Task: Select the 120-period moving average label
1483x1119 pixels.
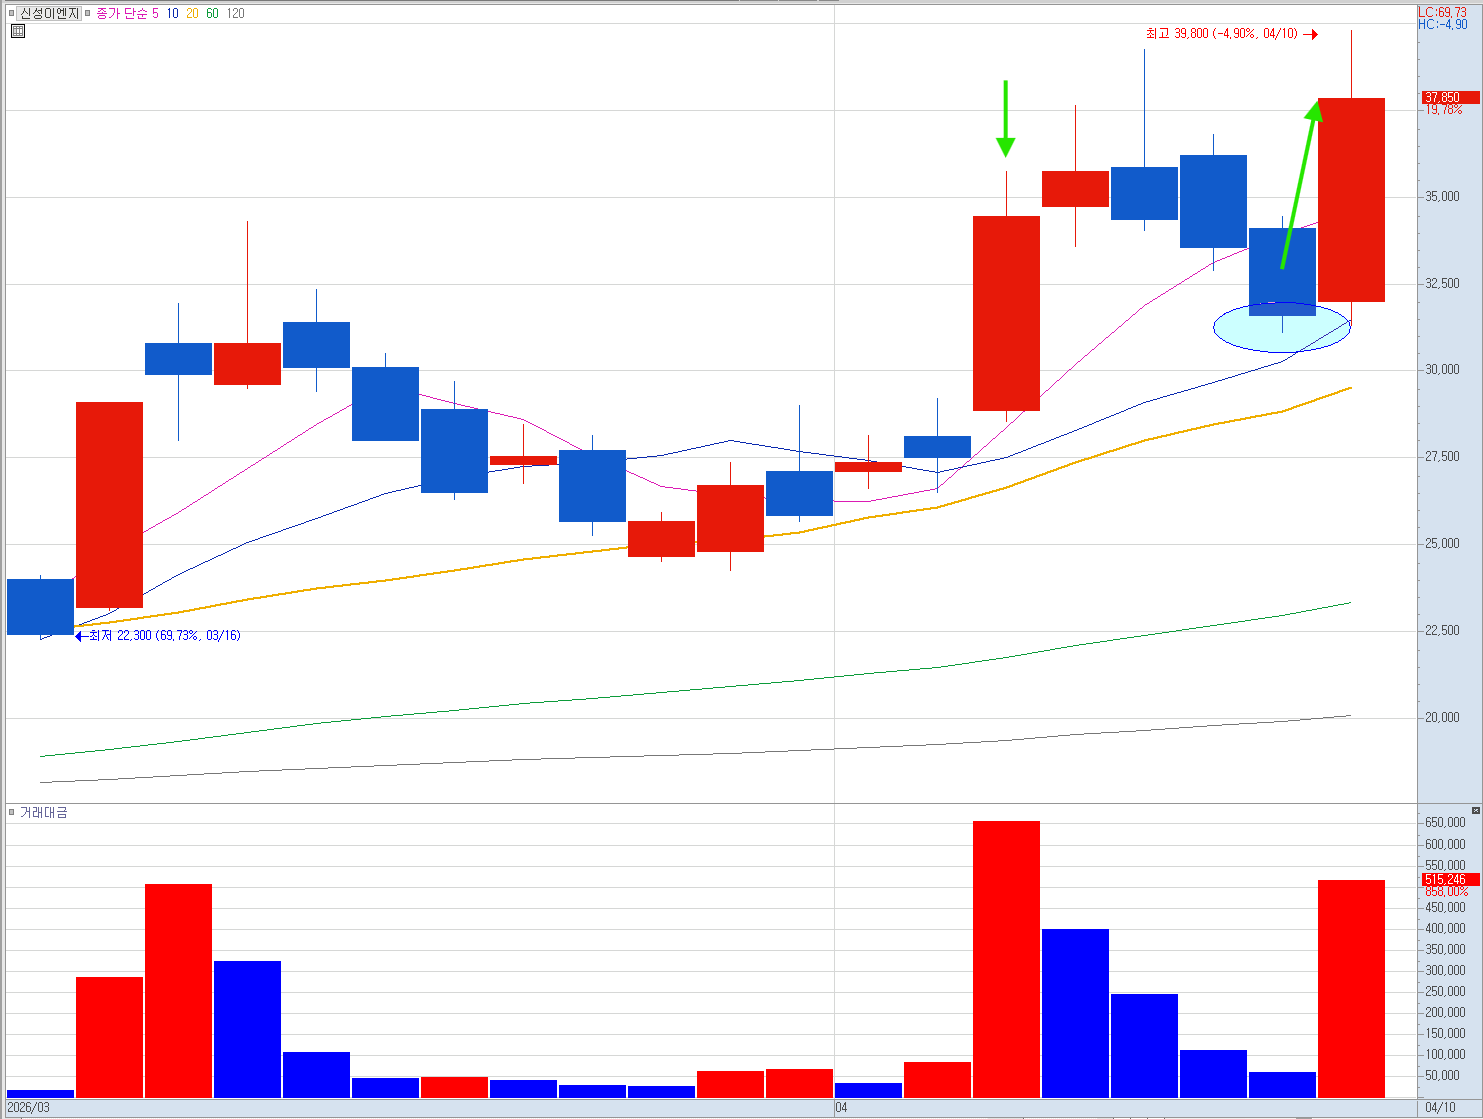Action: coord(235,13)
